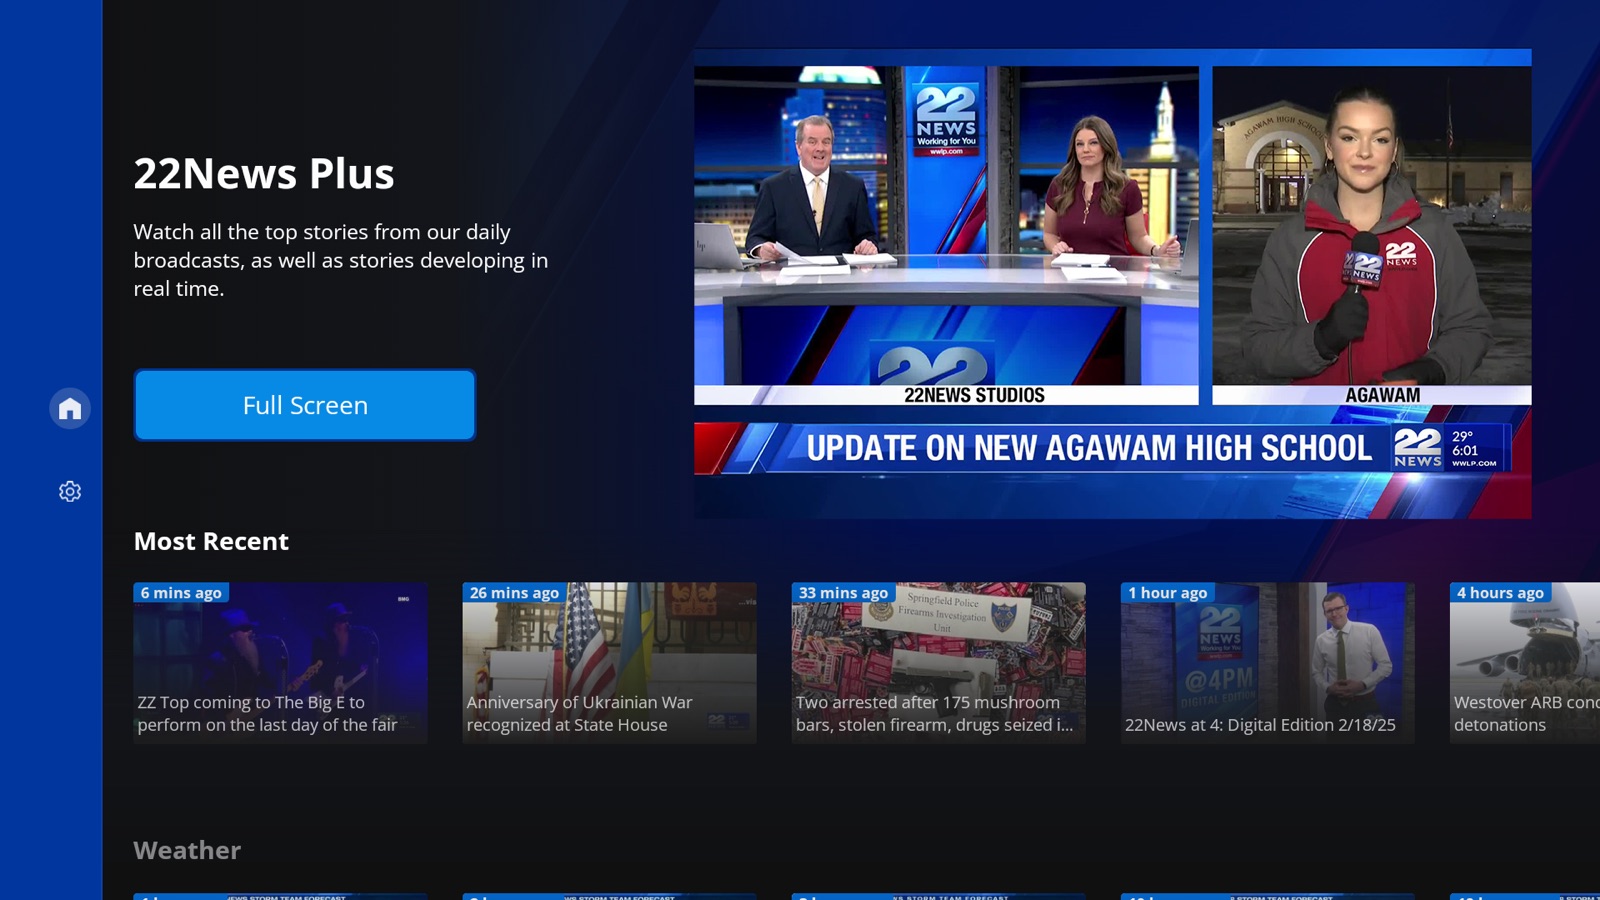1600x900 pixels.
Task: Click the 'Watch all the top stories' description
Action: [x=341, y=260]
